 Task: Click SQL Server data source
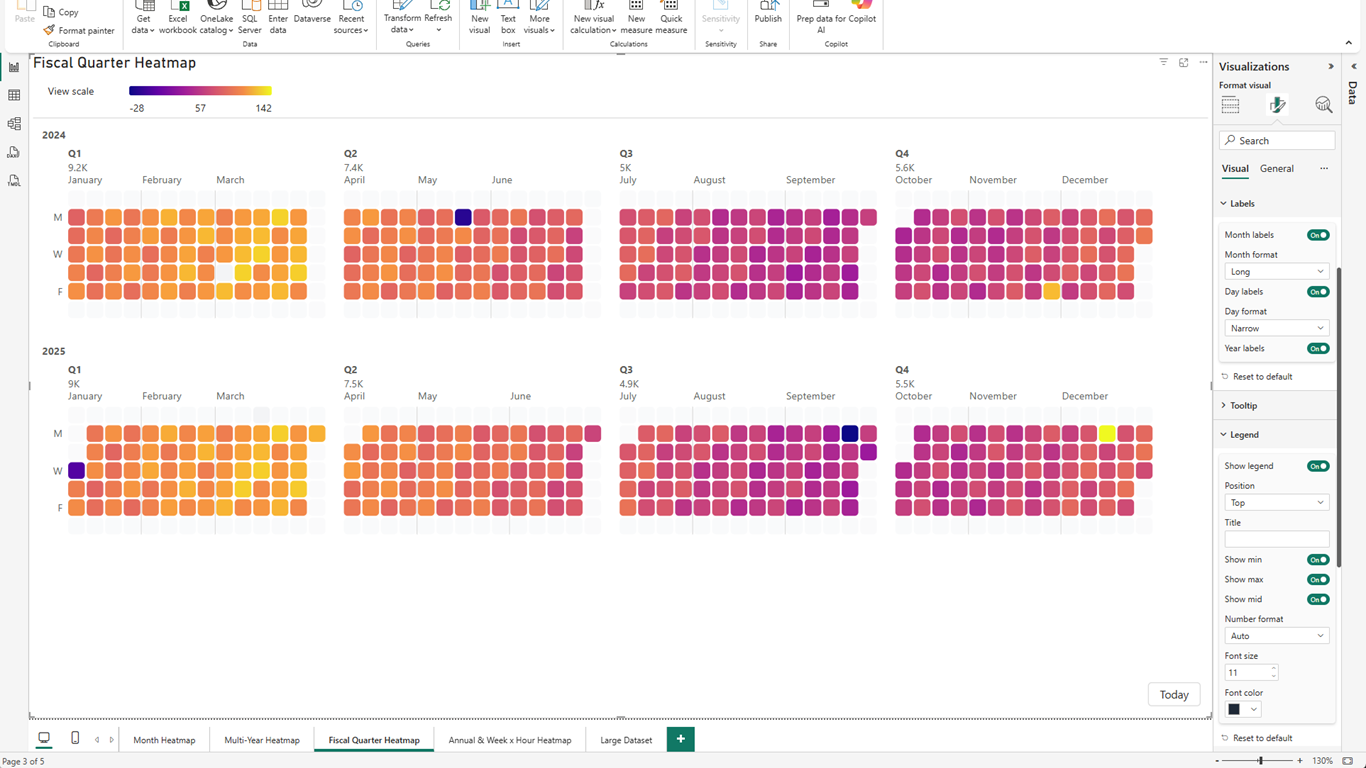(250, 18)
